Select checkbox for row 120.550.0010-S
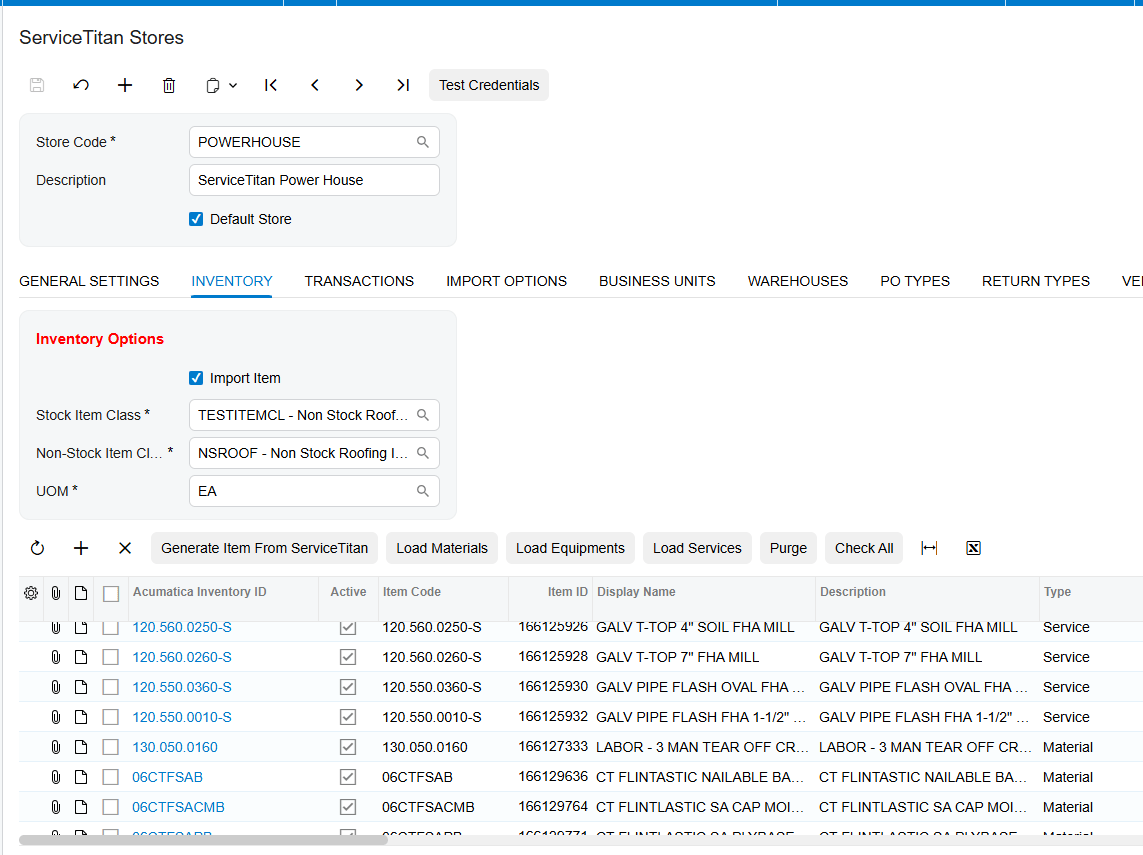The width and height of the screenshot is (1143, 855). point(111,717)
